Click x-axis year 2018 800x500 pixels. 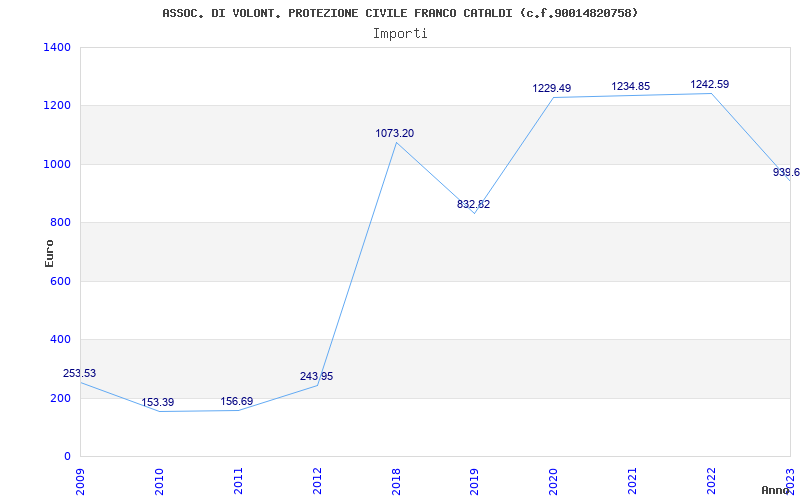[396, 481]
